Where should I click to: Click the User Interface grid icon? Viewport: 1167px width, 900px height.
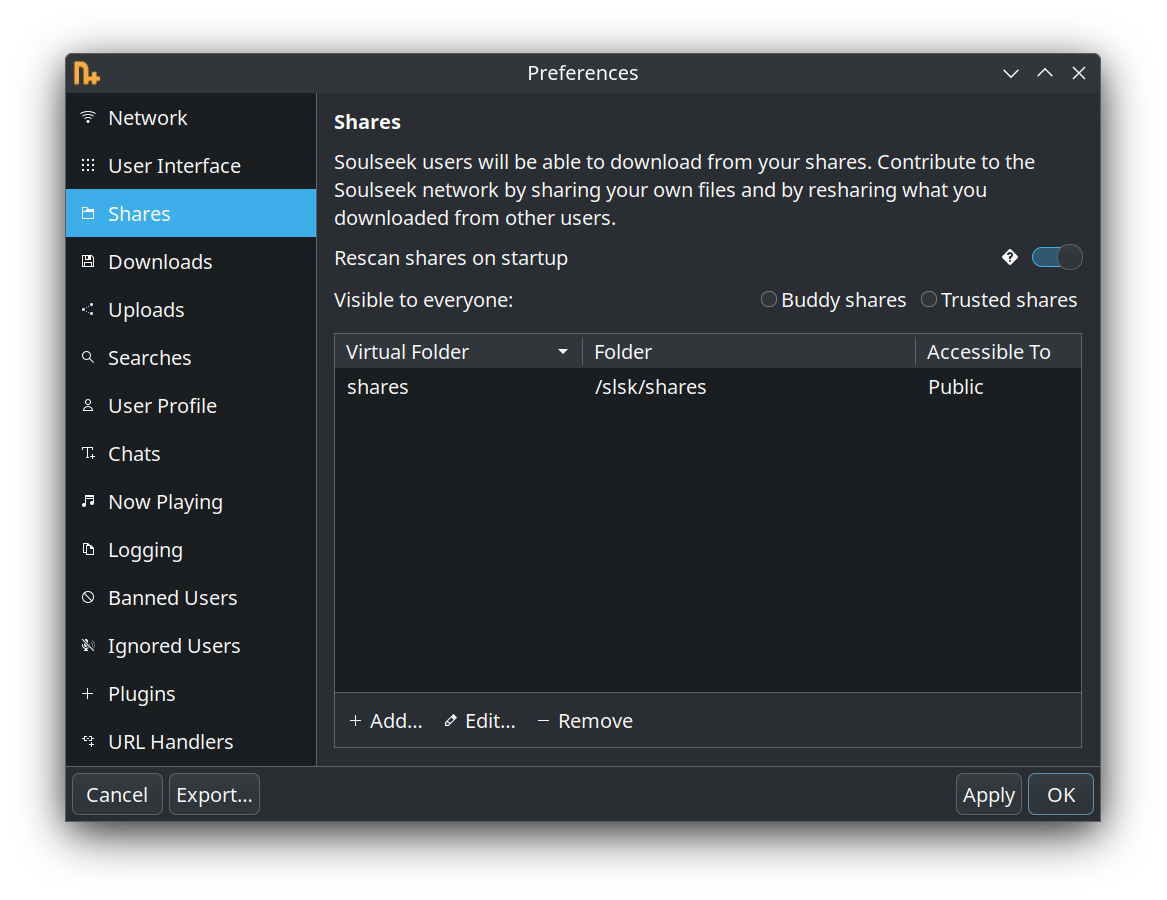click(x=88, y=165)
